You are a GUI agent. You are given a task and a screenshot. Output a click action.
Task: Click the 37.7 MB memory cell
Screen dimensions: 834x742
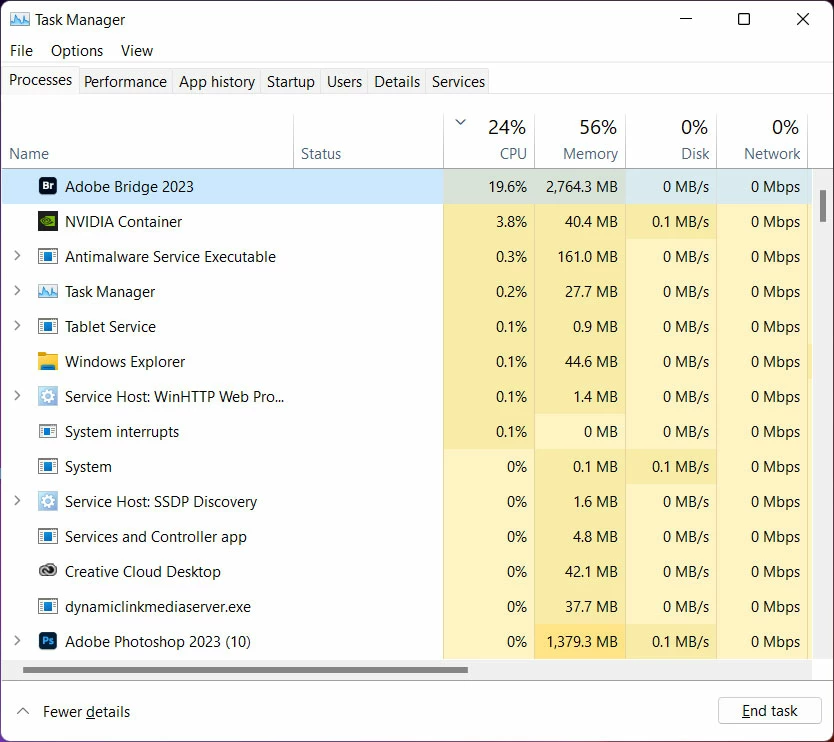[580, 606]
